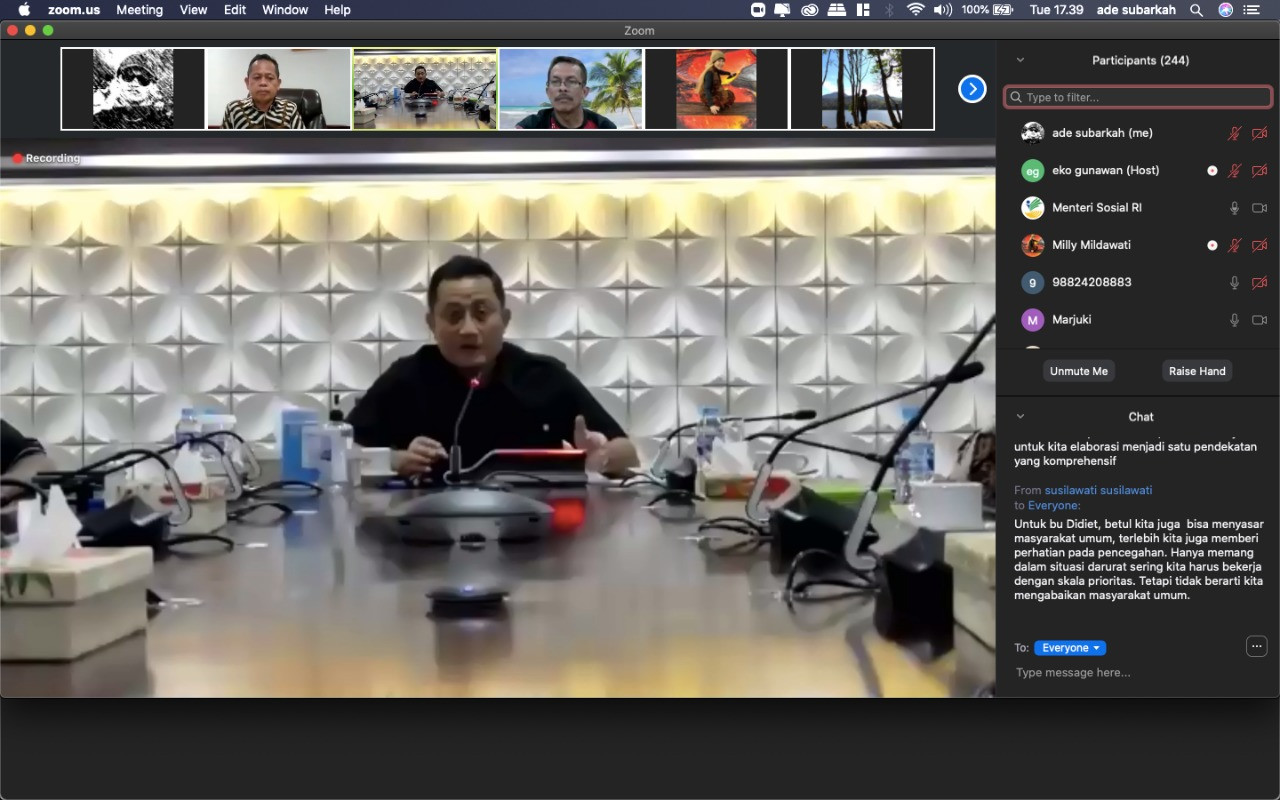Click the Raise Hand button
The image size is (1280, 800).
(x=1197, y=371)
